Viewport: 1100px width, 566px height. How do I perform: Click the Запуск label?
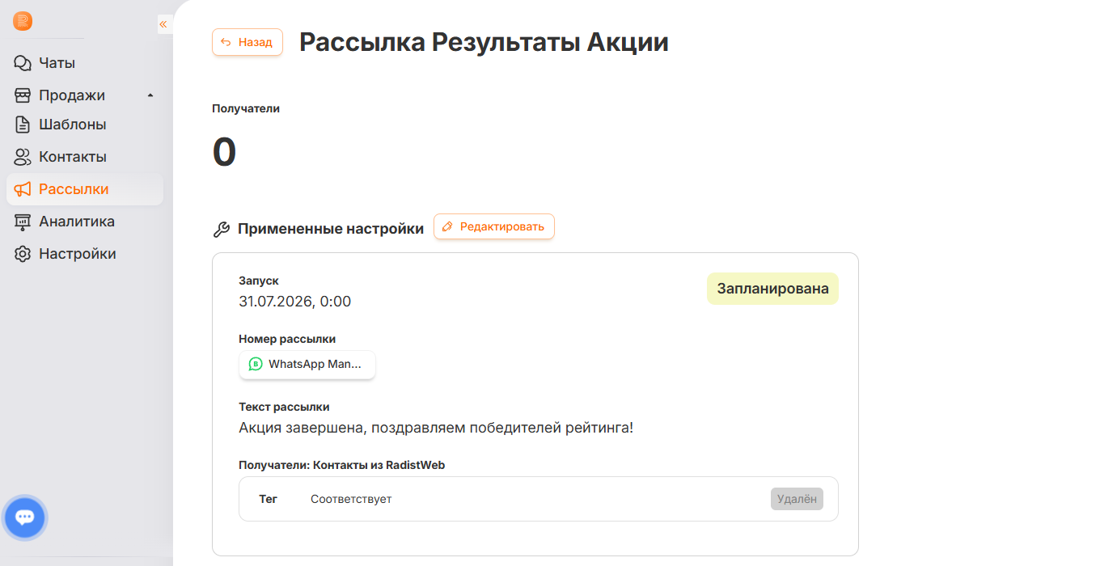click(x=258, y=281)
